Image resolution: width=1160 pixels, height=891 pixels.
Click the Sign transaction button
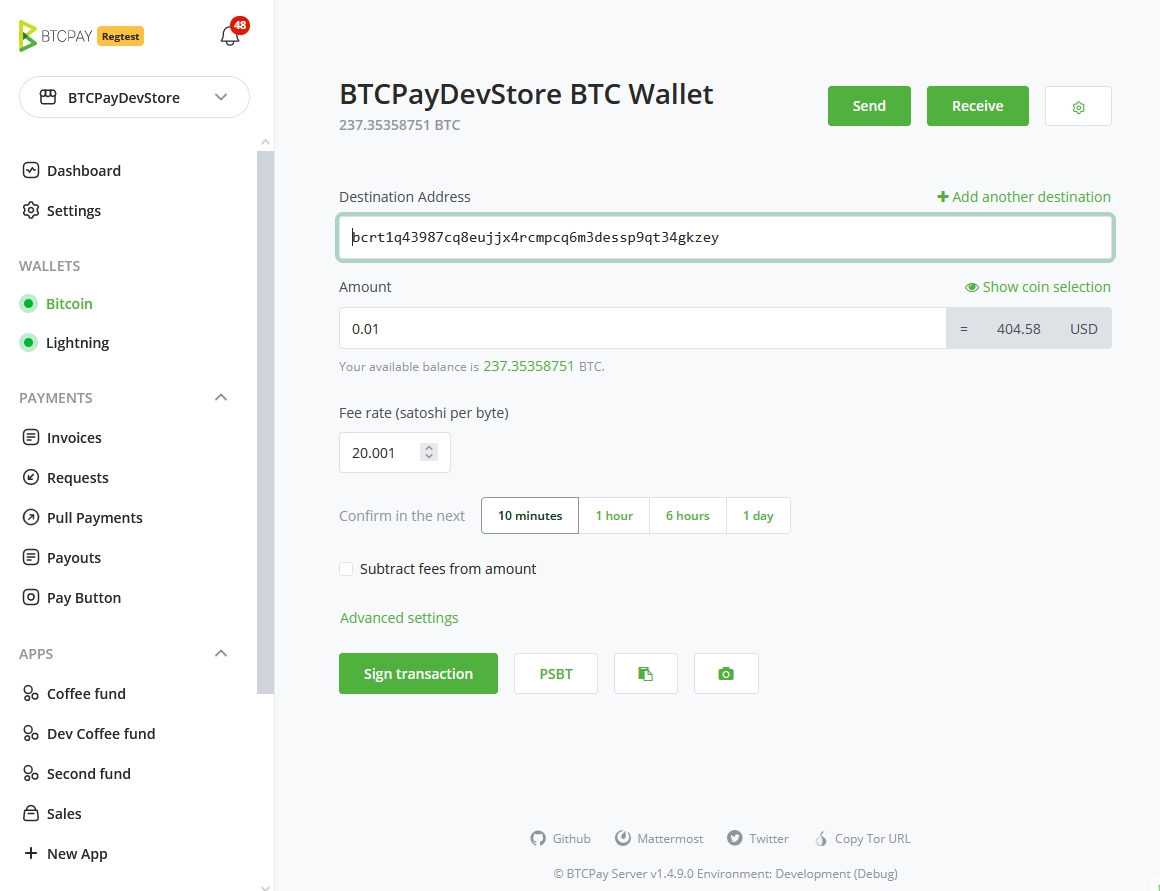point(418,674)
